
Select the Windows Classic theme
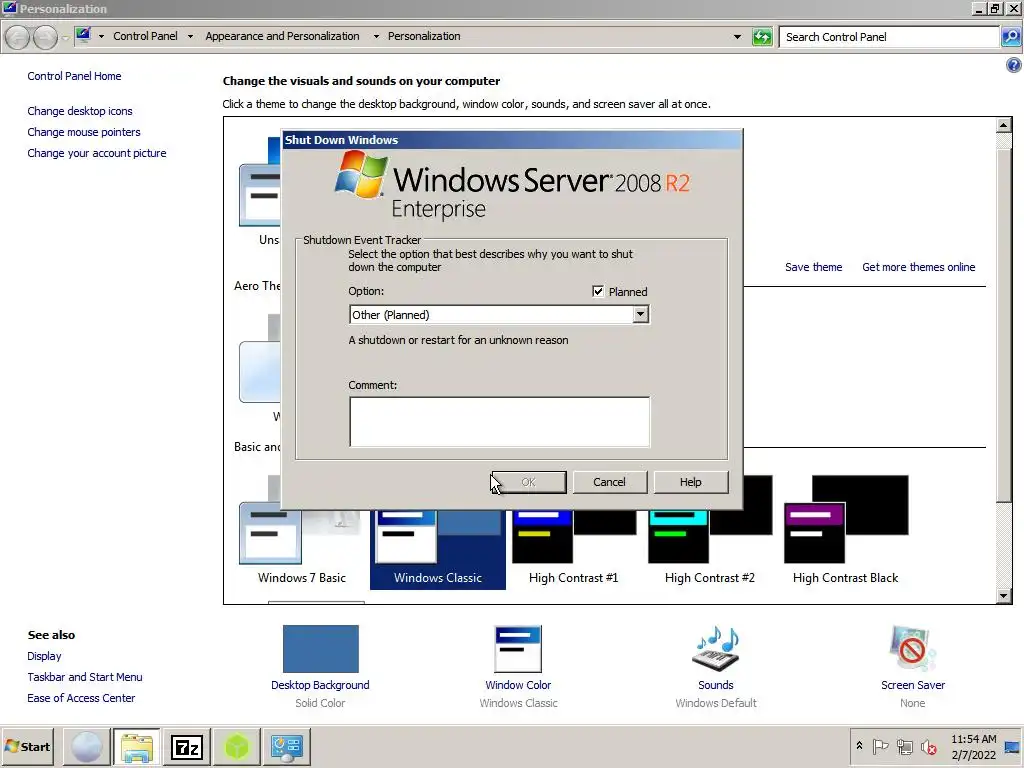tap(438, 549)
